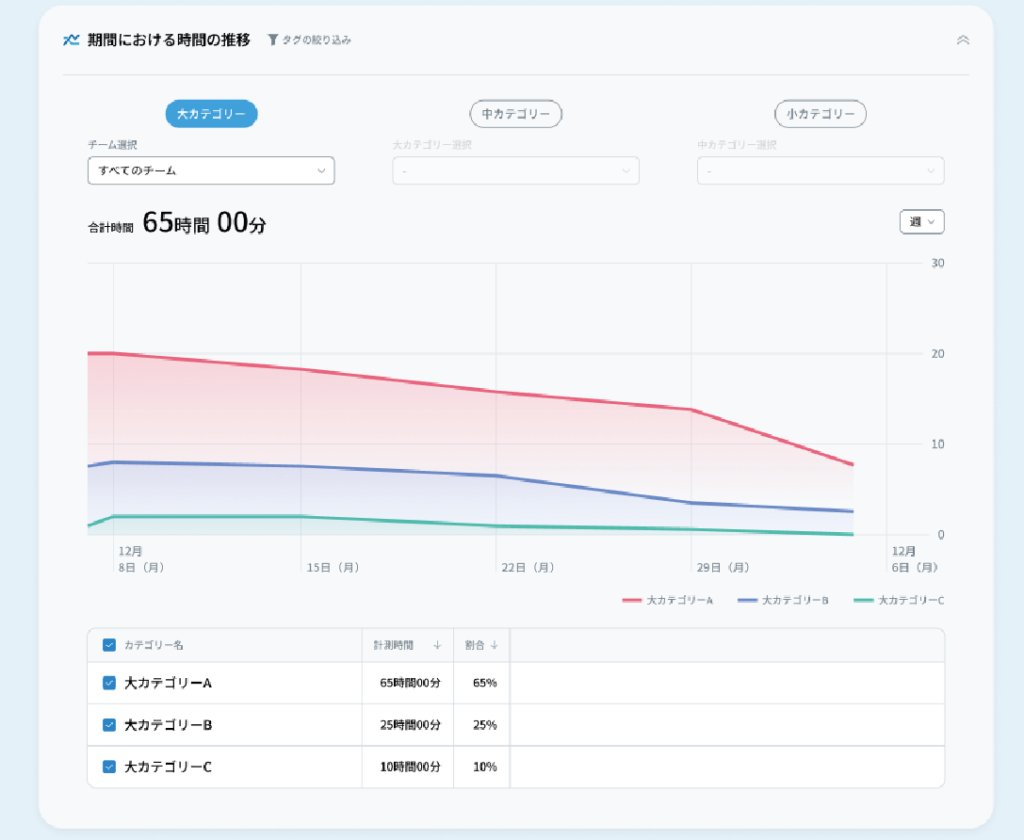
Task: Uncheck the 大カテゴリーA row checkbox
Action: coord(109,683)
